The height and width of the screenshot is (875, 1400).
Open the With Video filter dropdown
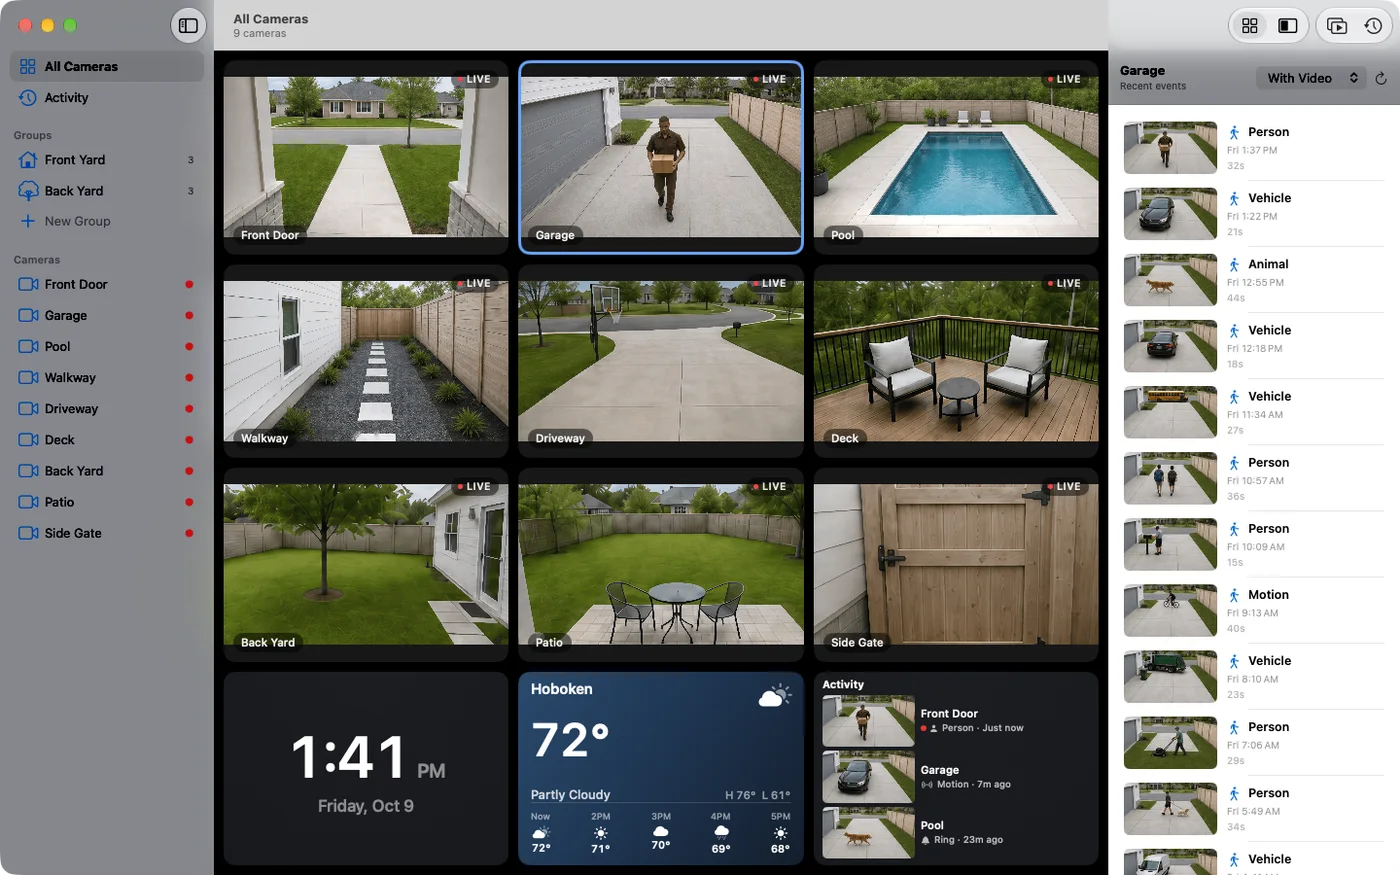(1311, 78)
